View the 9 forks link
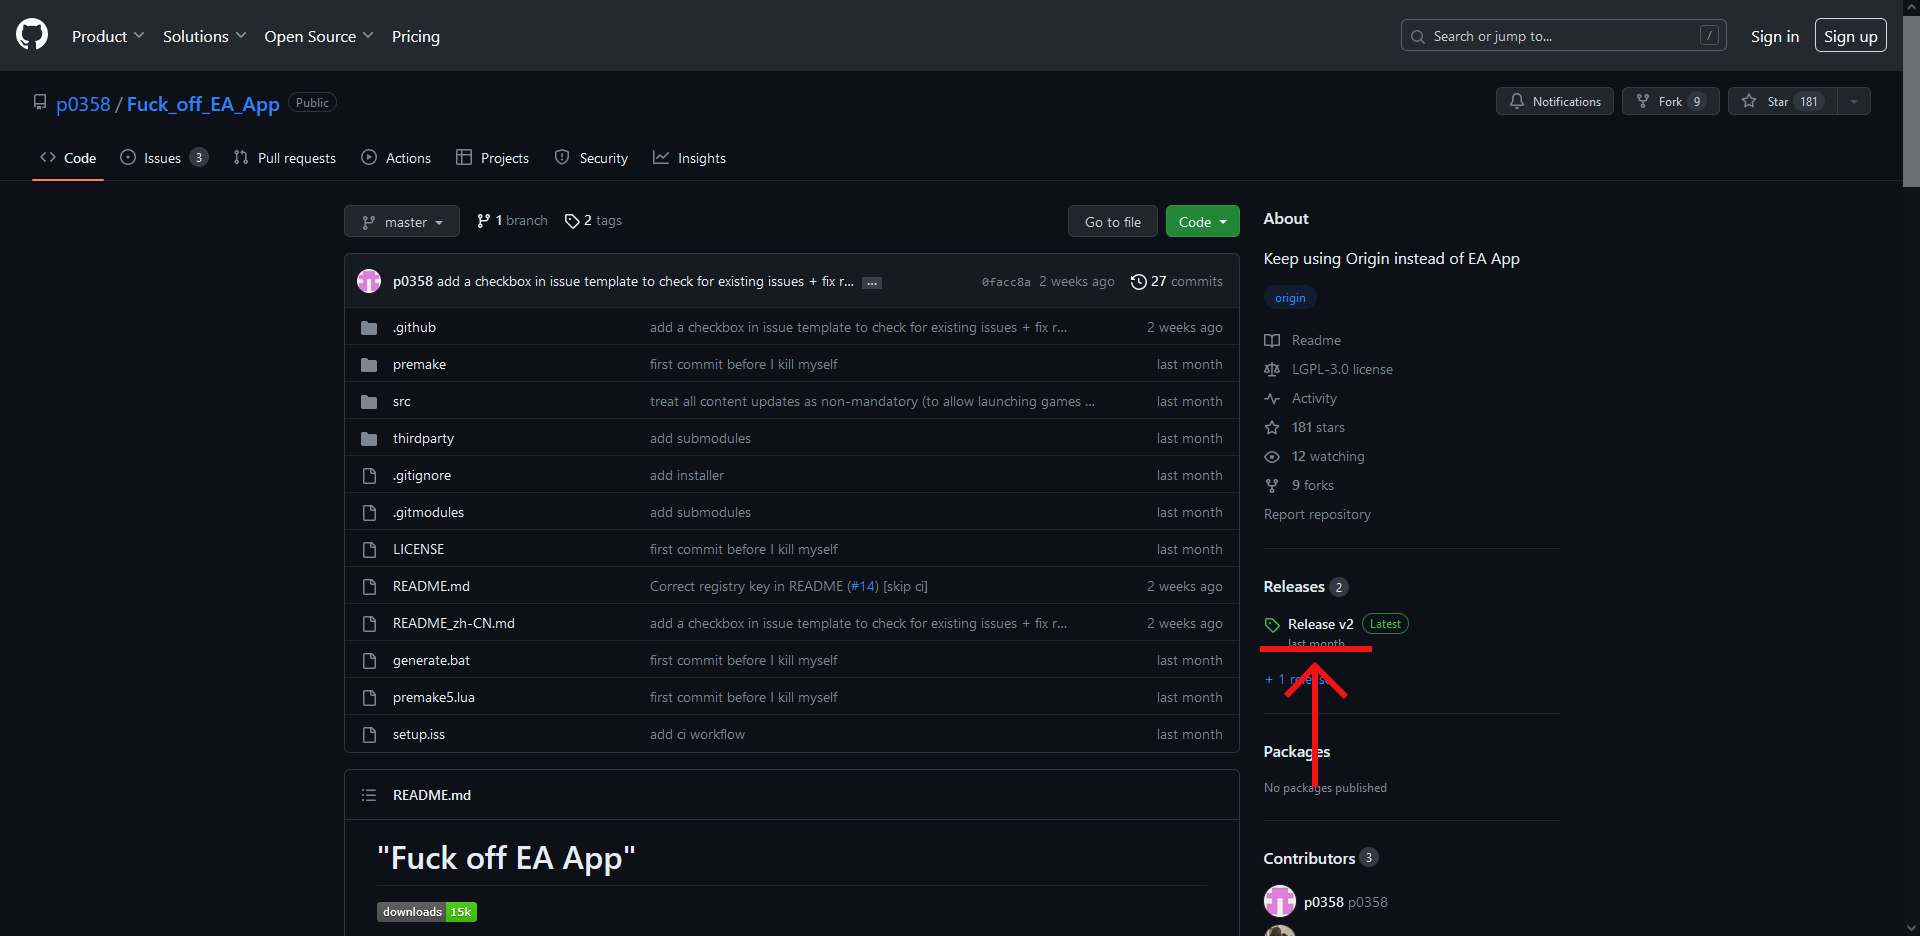 (1299, 485)
